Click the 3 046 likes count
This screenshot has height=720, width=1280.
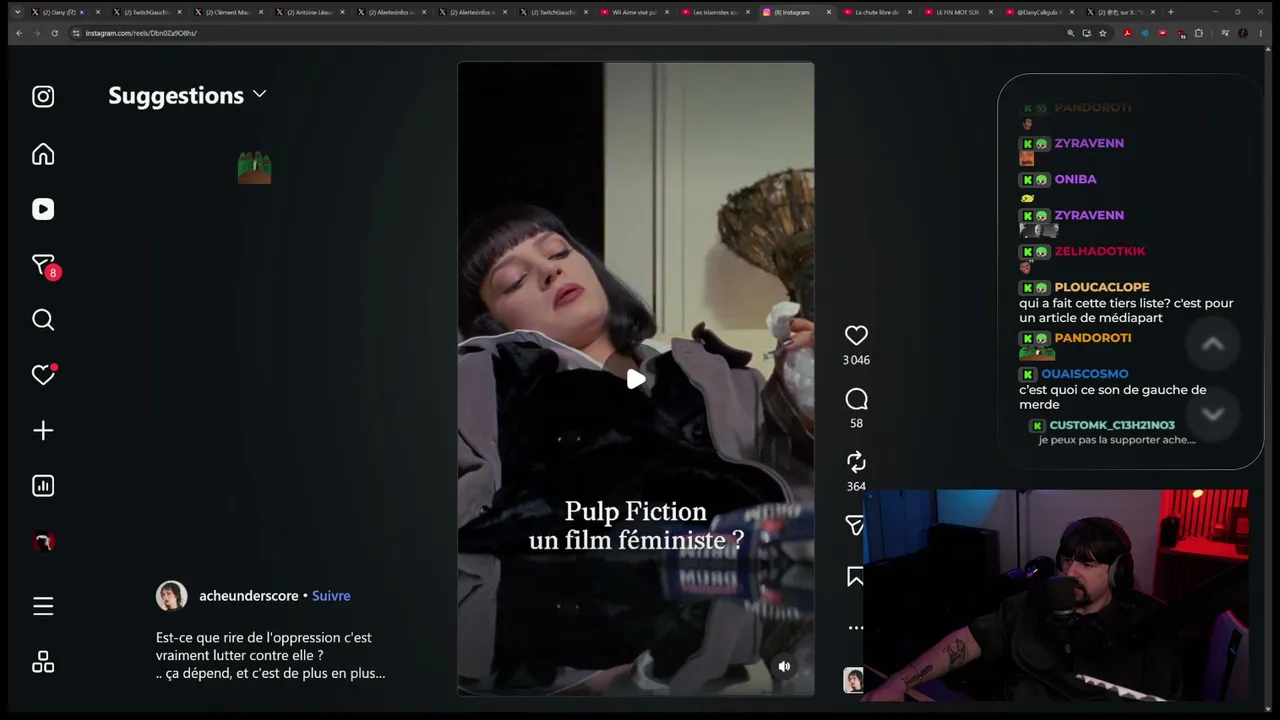pos(856,360)
